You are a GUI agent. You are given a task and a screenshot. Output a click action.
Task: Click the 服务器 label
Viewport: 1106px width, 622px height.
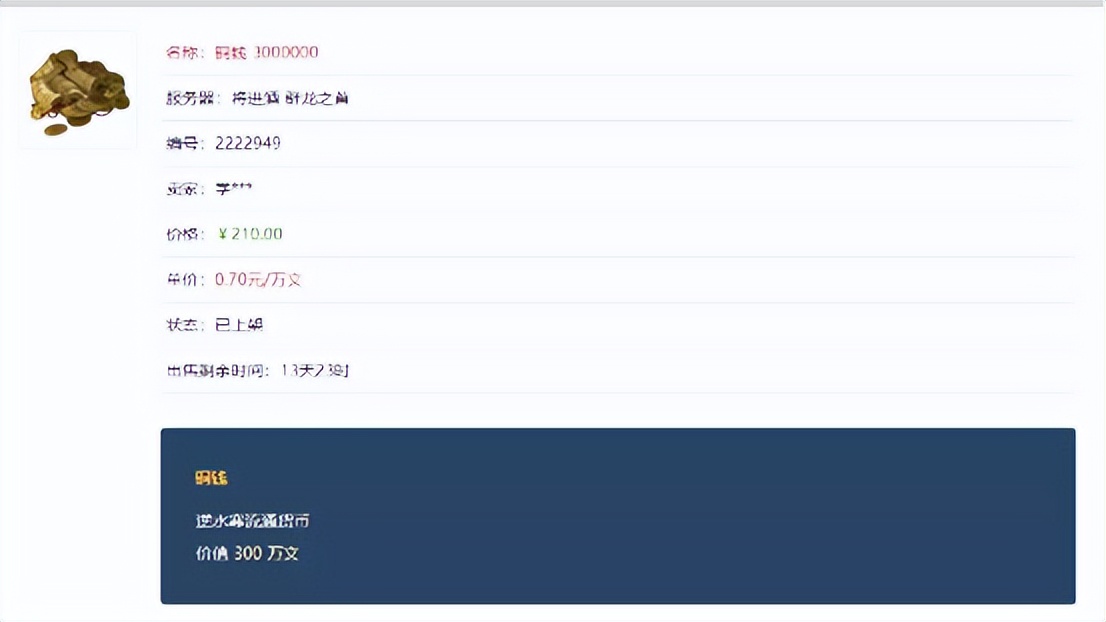coord(193,98)
